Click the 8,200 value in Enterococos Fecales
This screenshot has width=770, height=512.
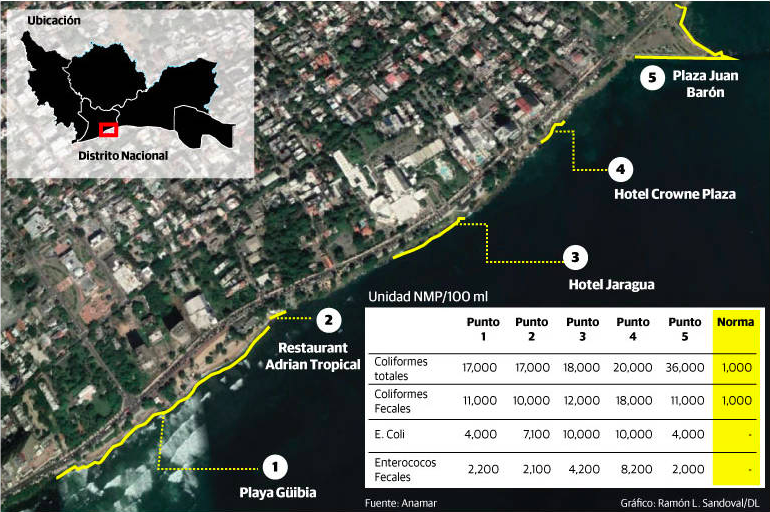click(x=636, y=469)
